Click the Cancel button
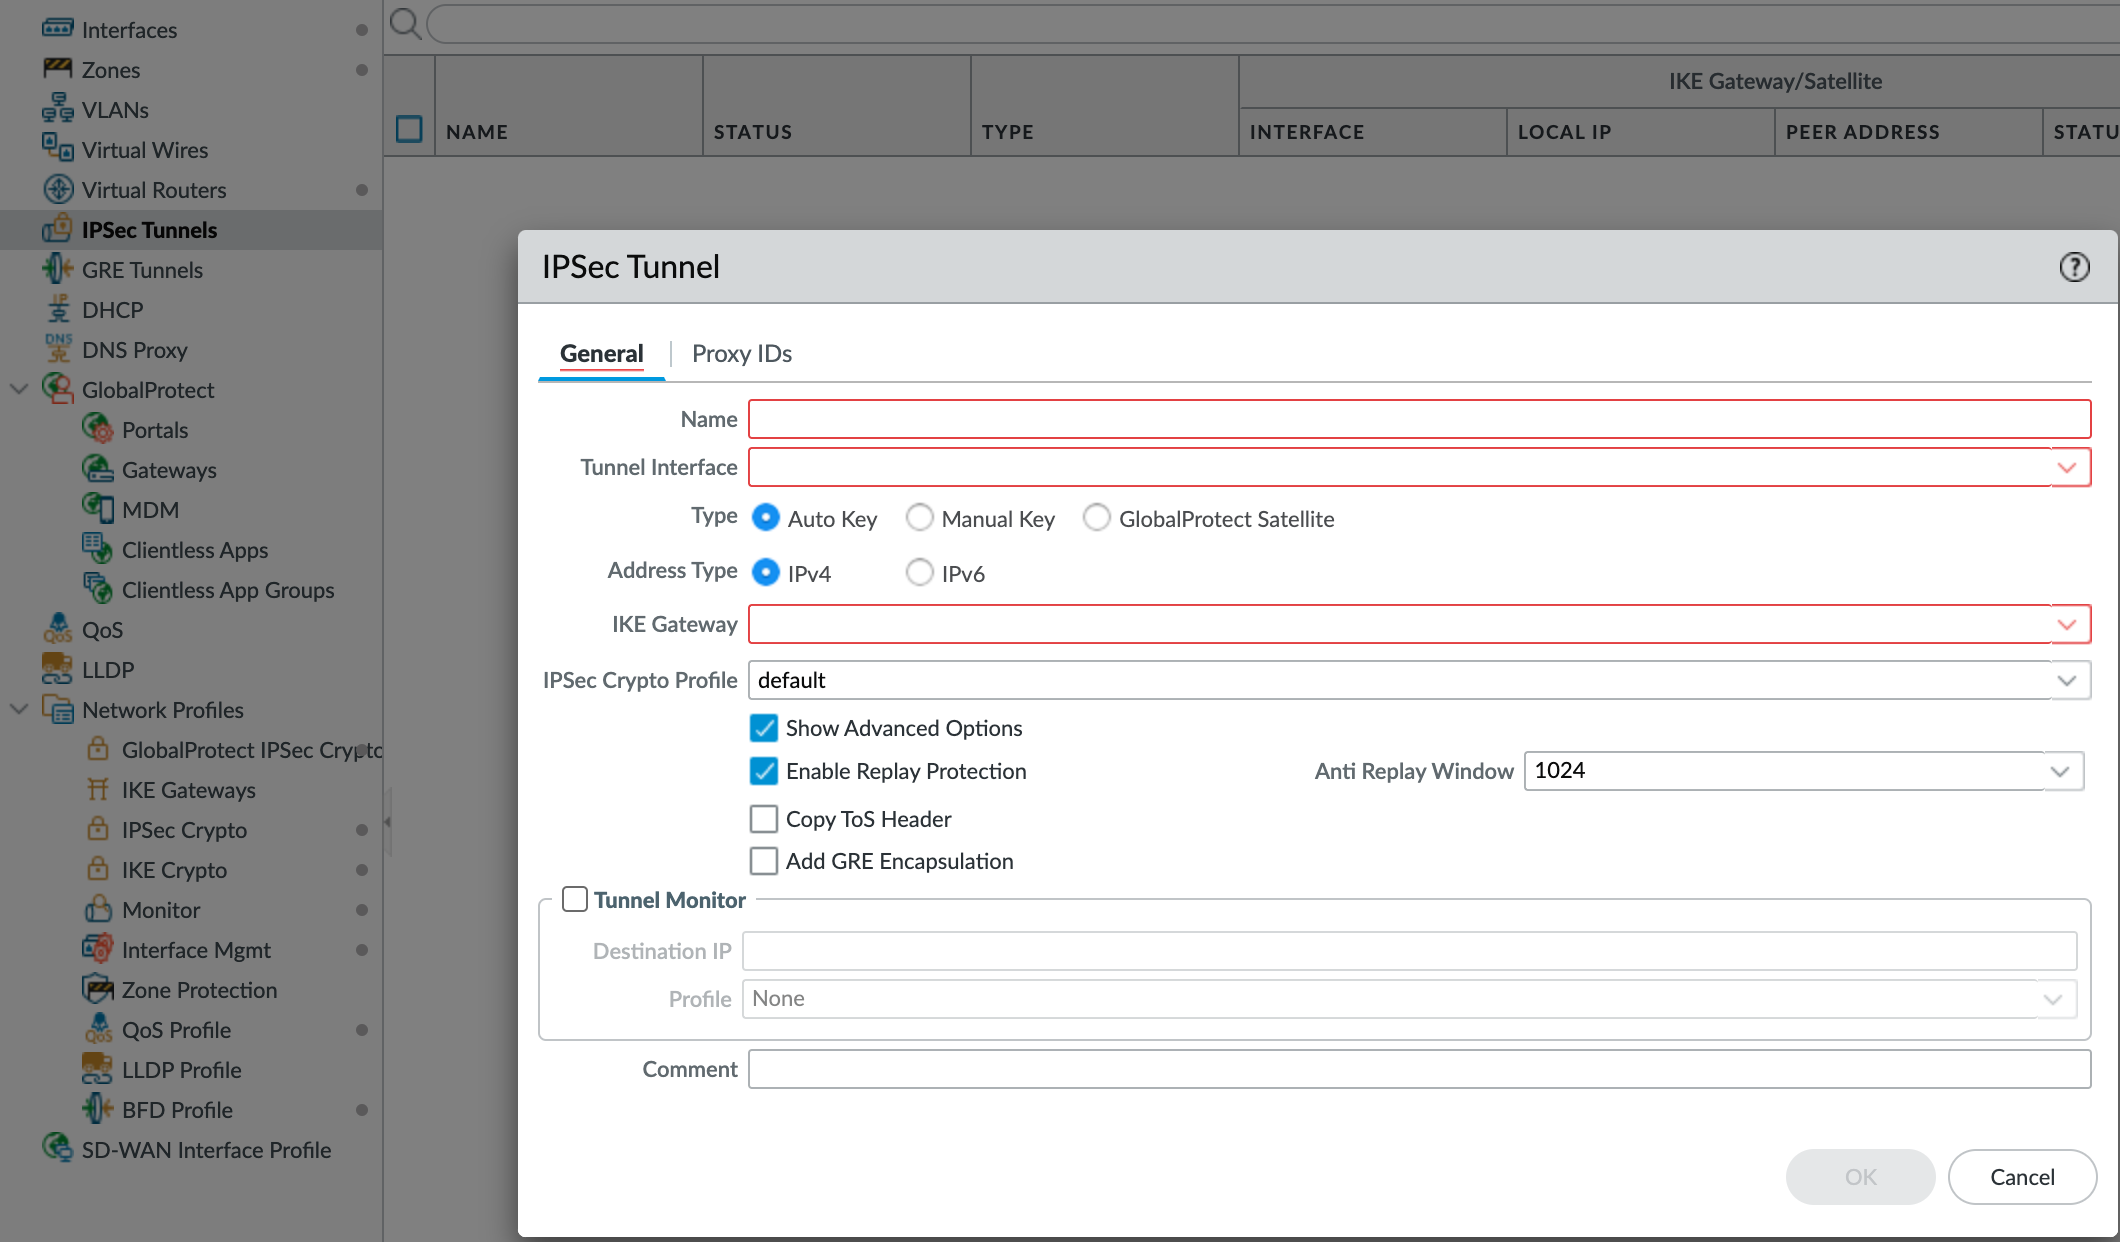The width and height of the screenshot is (2120, 1242). [x=2022, y=1177]
